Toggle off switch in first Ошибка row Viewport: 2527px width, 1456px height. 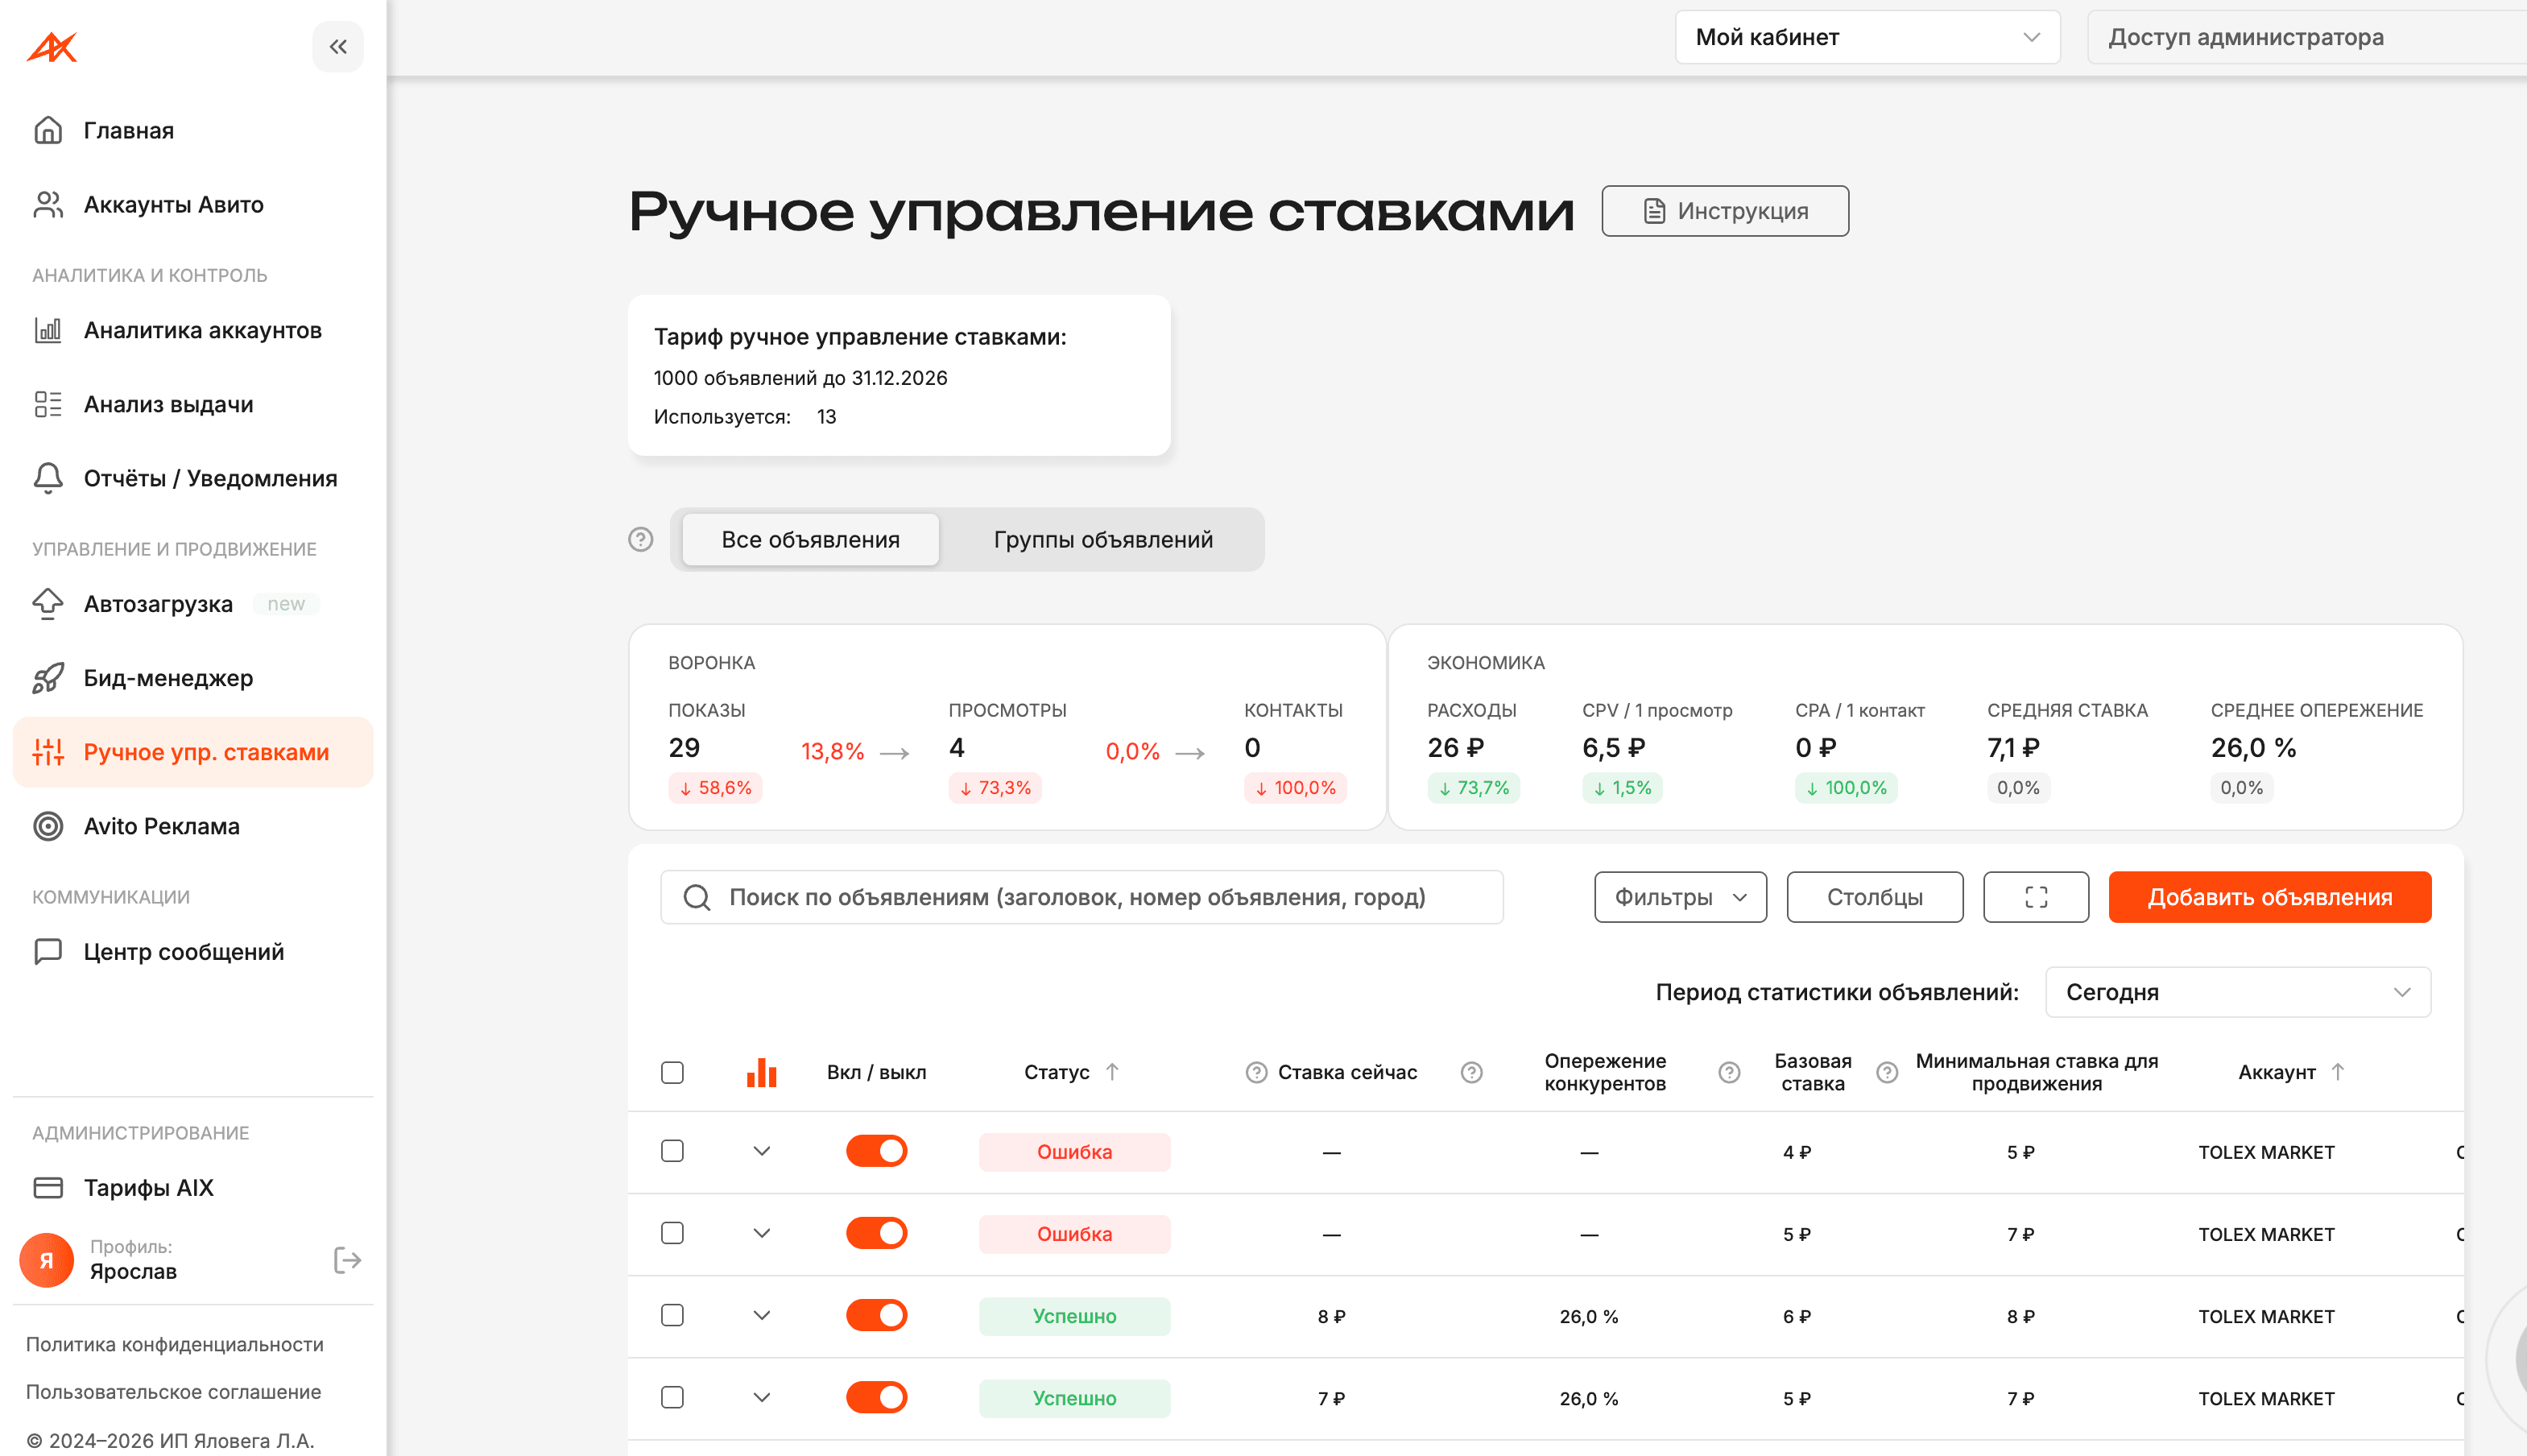tap(877, 1151)
